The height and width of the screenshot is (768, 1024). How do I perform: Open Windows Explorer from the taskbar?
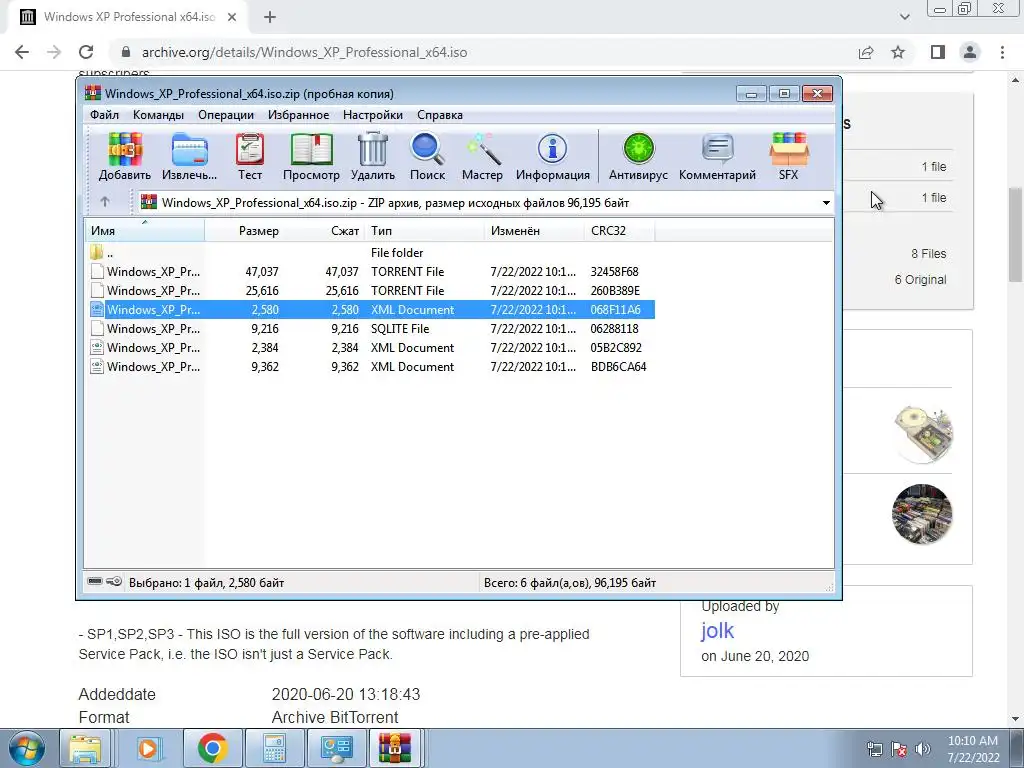[x=86, y=748]
